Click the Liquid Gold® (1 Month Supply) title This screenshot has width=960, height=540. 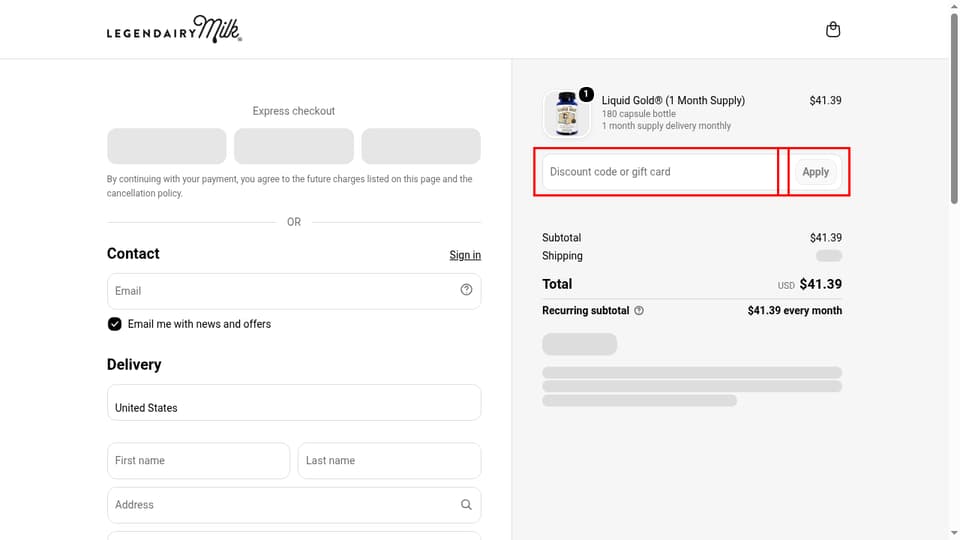click(x=673, y=100)
